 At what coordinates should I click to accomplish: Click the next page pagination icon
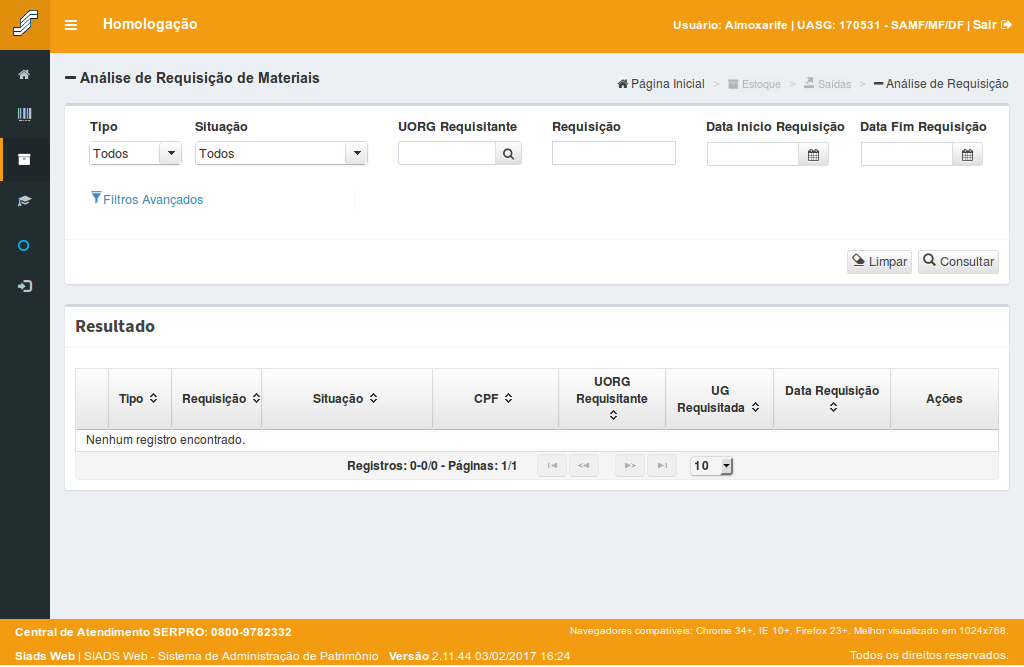tap(630, 466)
